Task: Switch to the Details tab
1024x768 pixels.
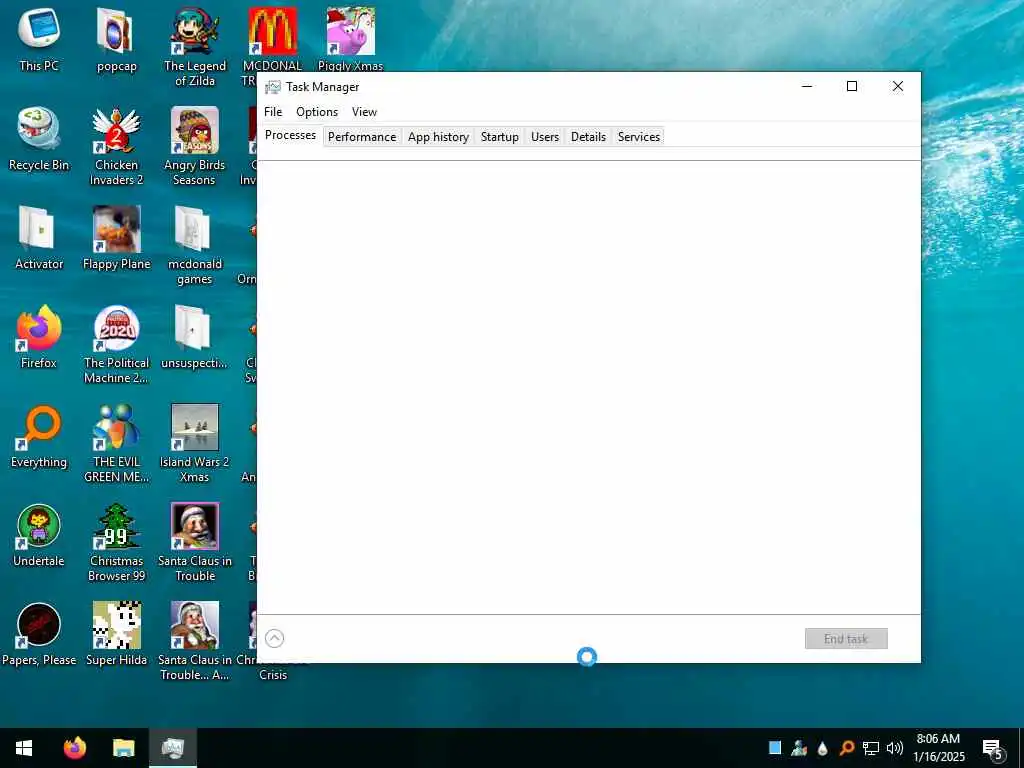Action: (588, 136)
